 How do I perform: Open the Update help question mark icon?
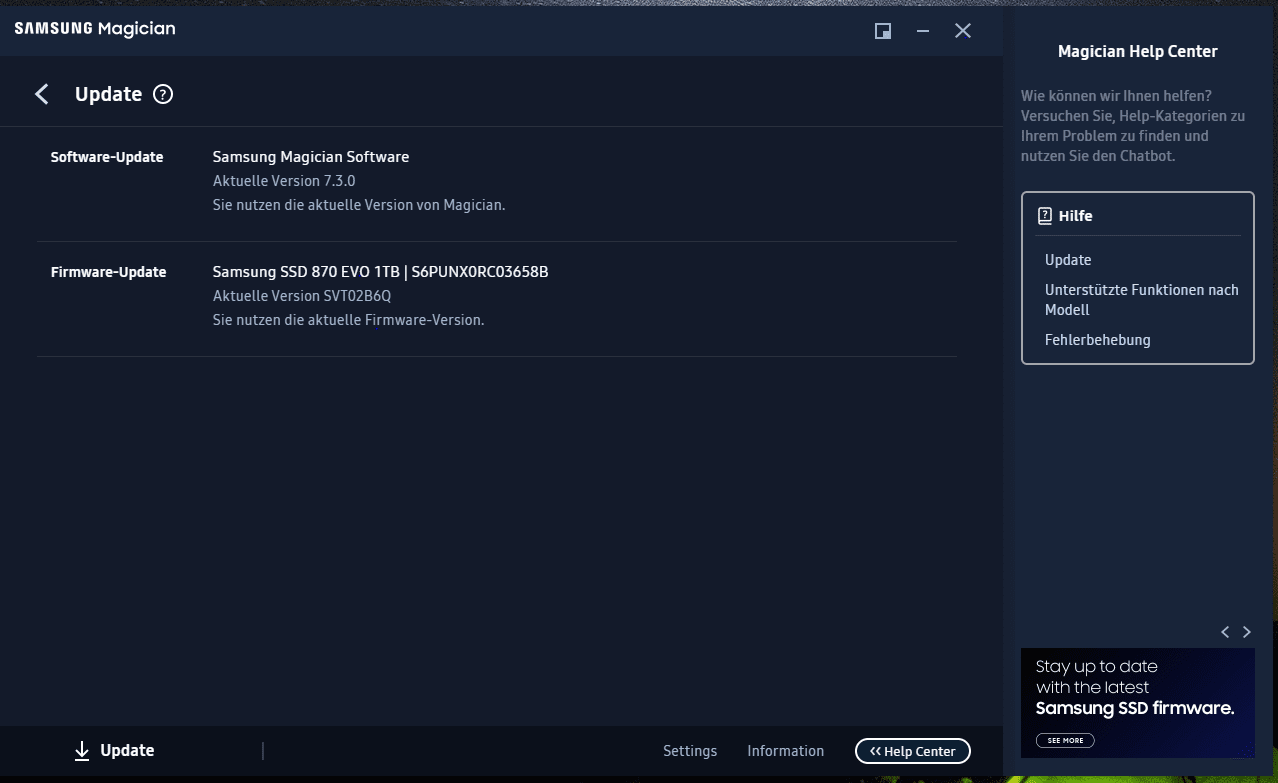[x=163, y=94]
